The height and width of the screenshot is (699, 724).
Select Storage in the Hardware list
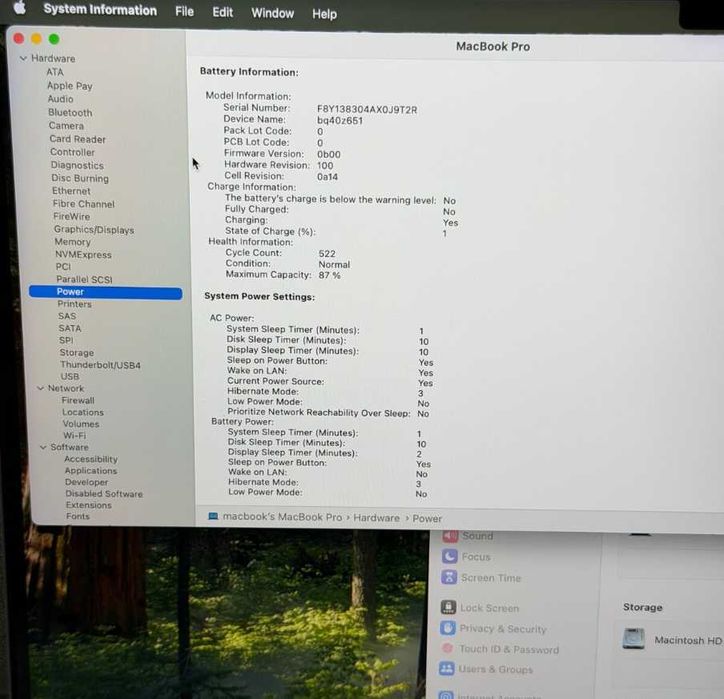tap(77, 352)
